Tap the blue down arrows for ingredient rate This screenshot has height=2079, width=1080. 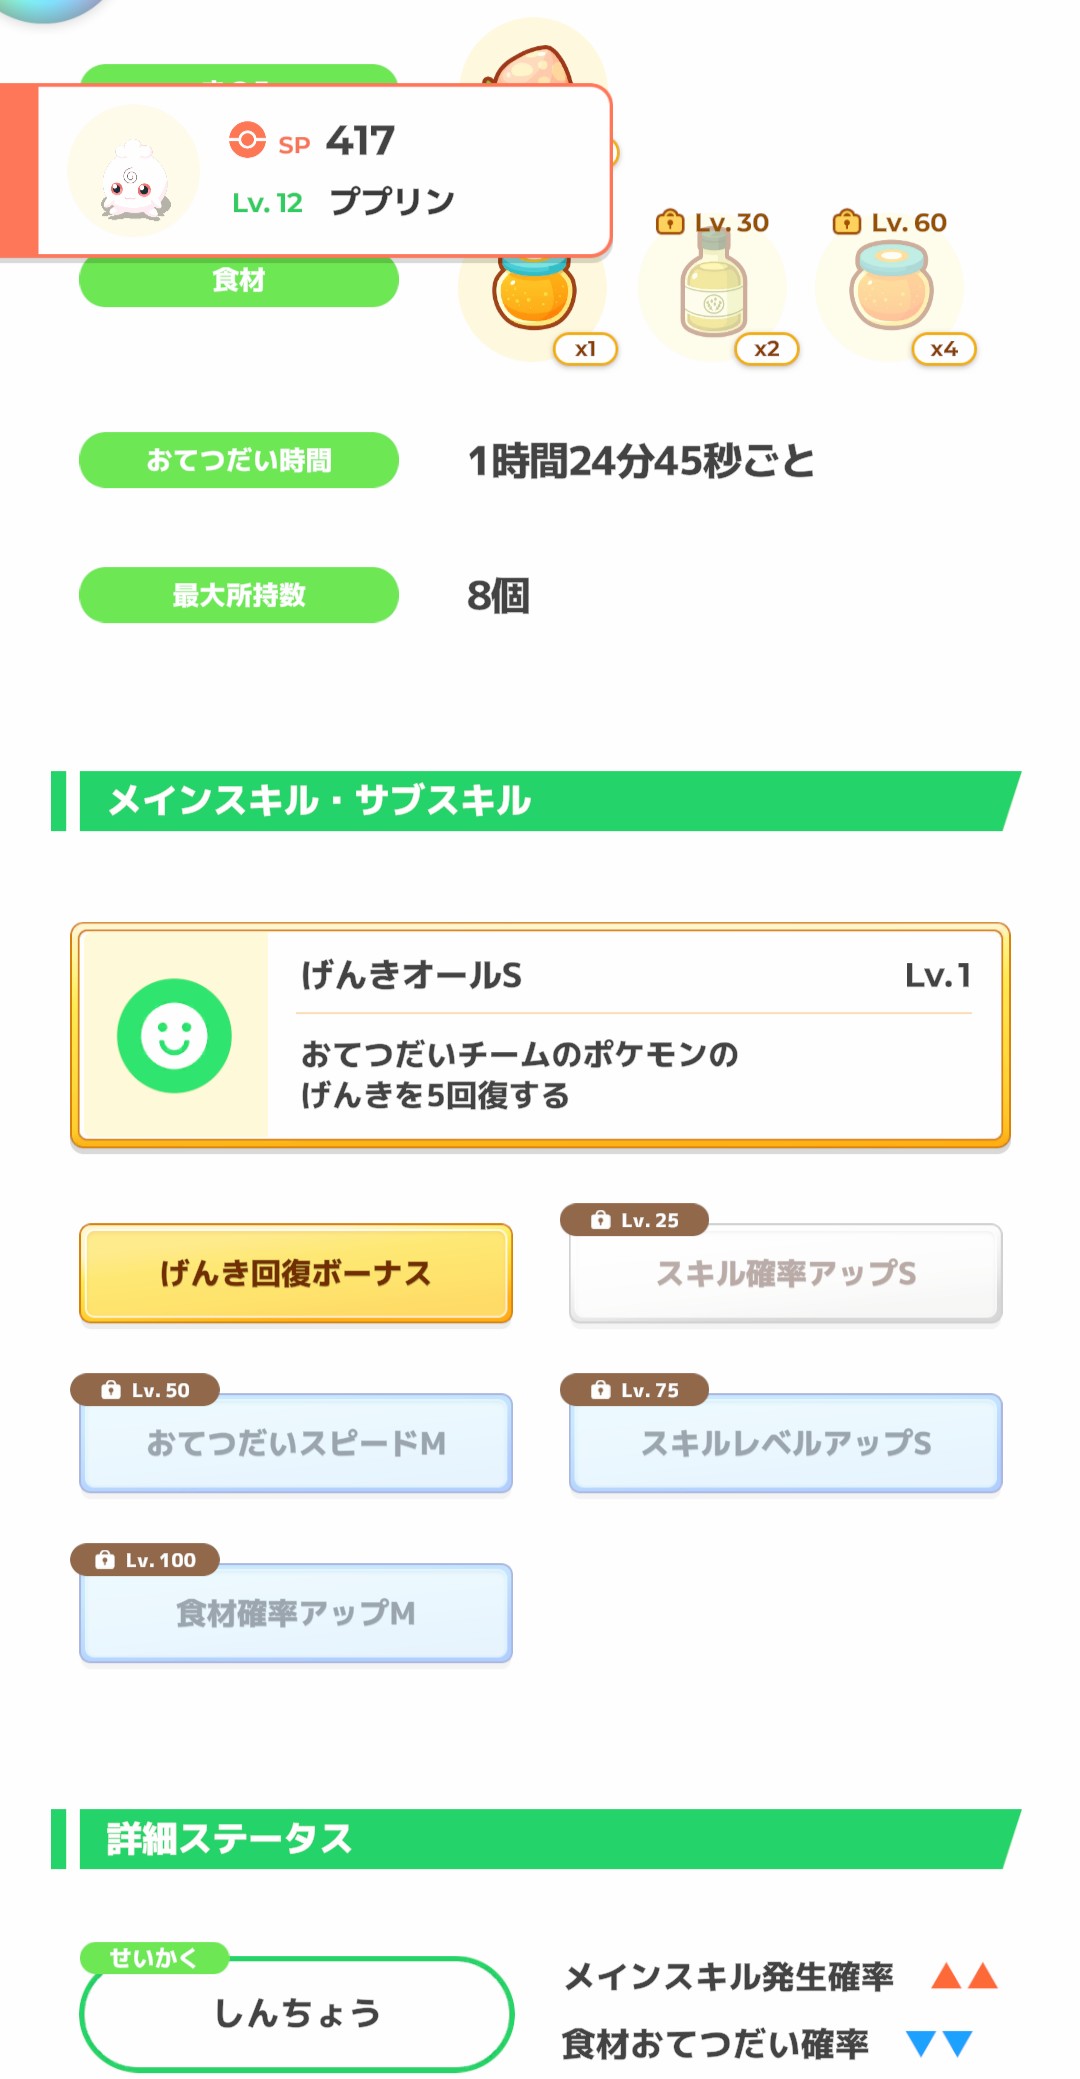pos(939,2043)
